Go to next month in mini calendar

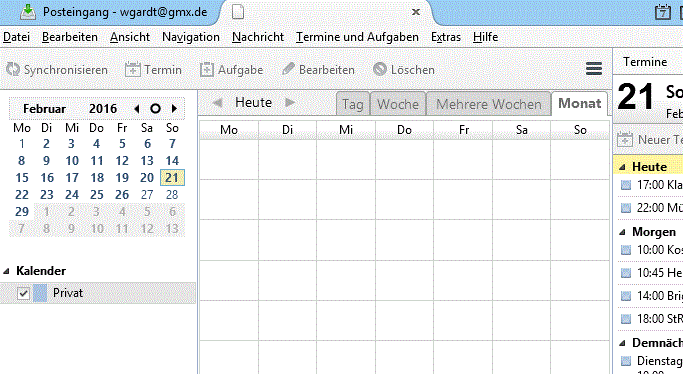(x=174, y=108)
